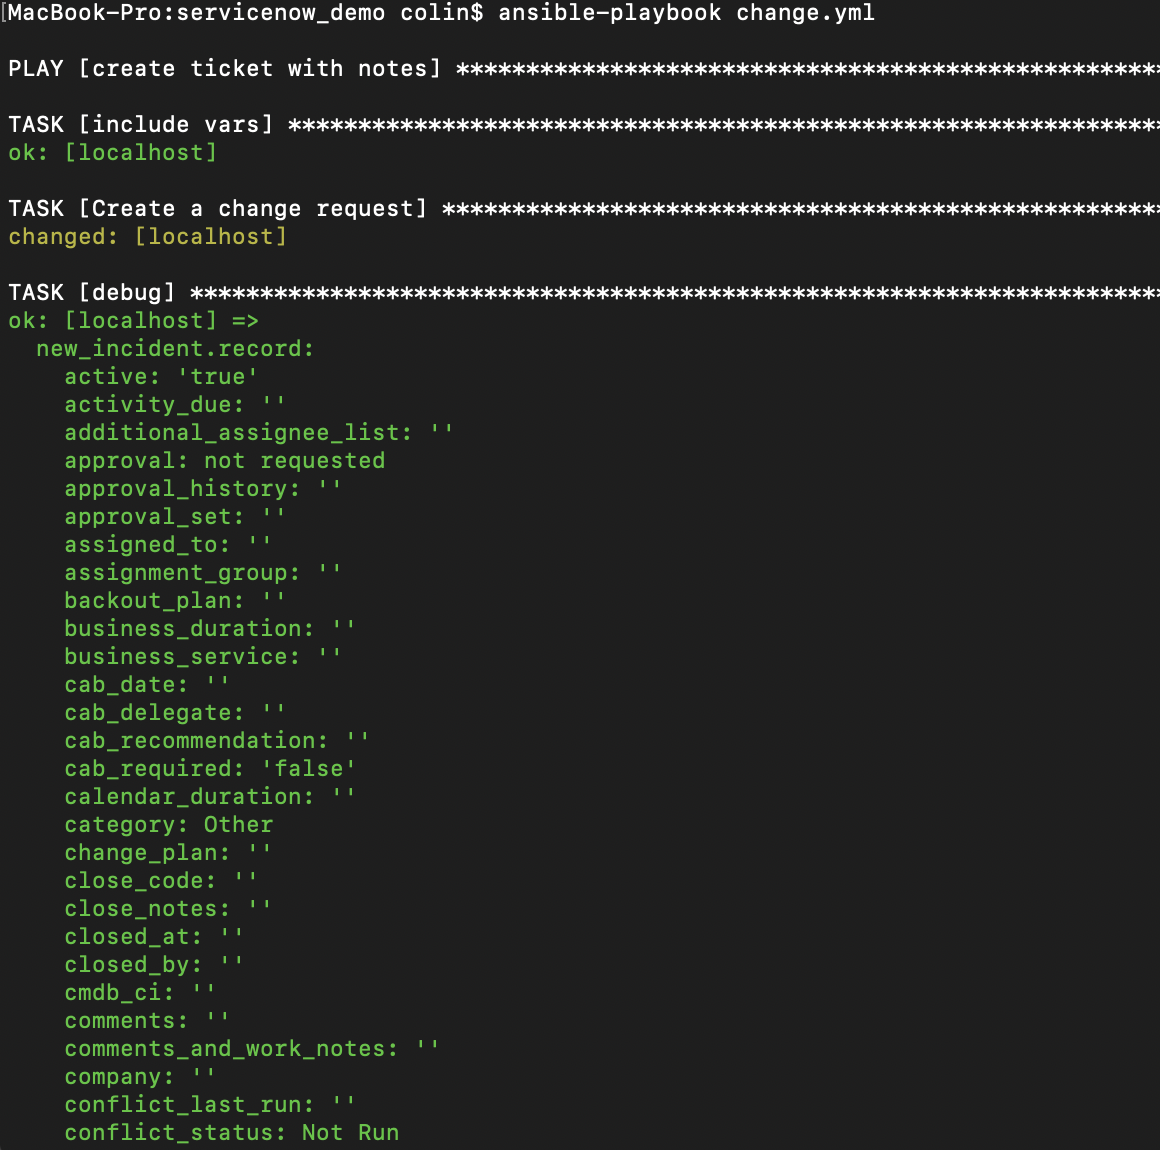Click the cab_required: 'false' line
1160x1150 pixels.
pyautogui.click(x=210, y=769)
